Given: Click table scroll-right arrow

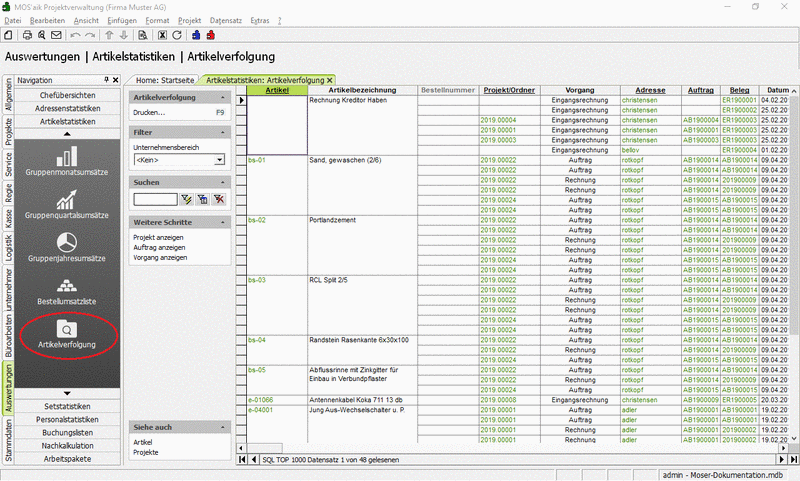Looking at the screenshot, I should tap(784, 448).
